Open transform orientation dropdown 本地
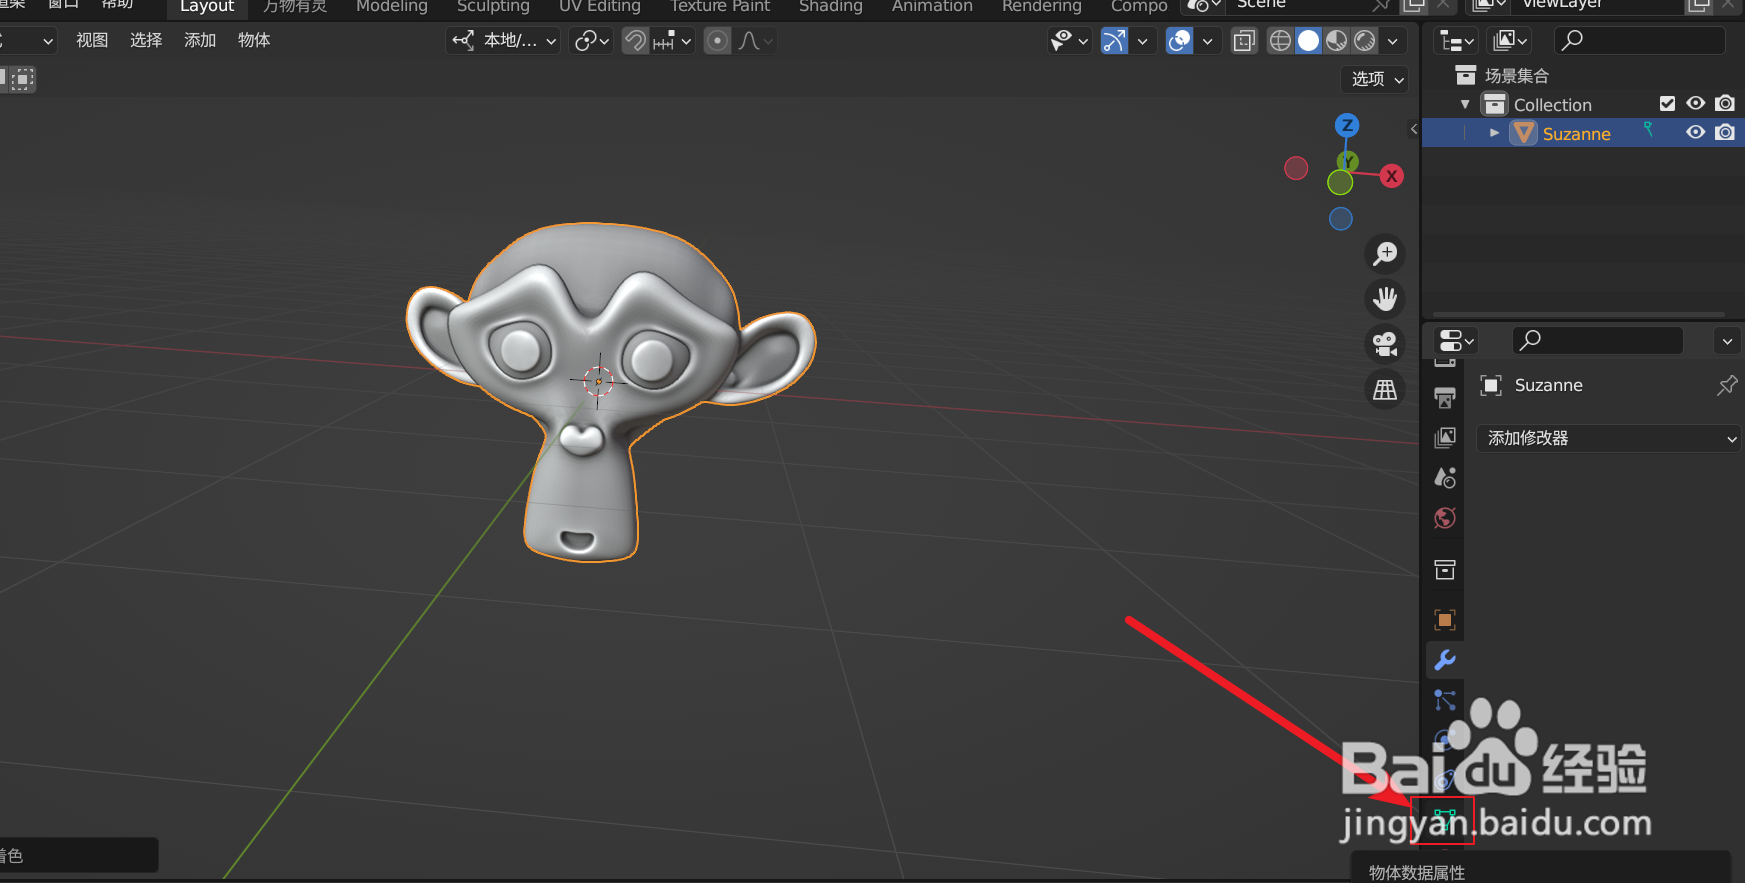Screen dimensions: 1745x883 coord(503,41)
